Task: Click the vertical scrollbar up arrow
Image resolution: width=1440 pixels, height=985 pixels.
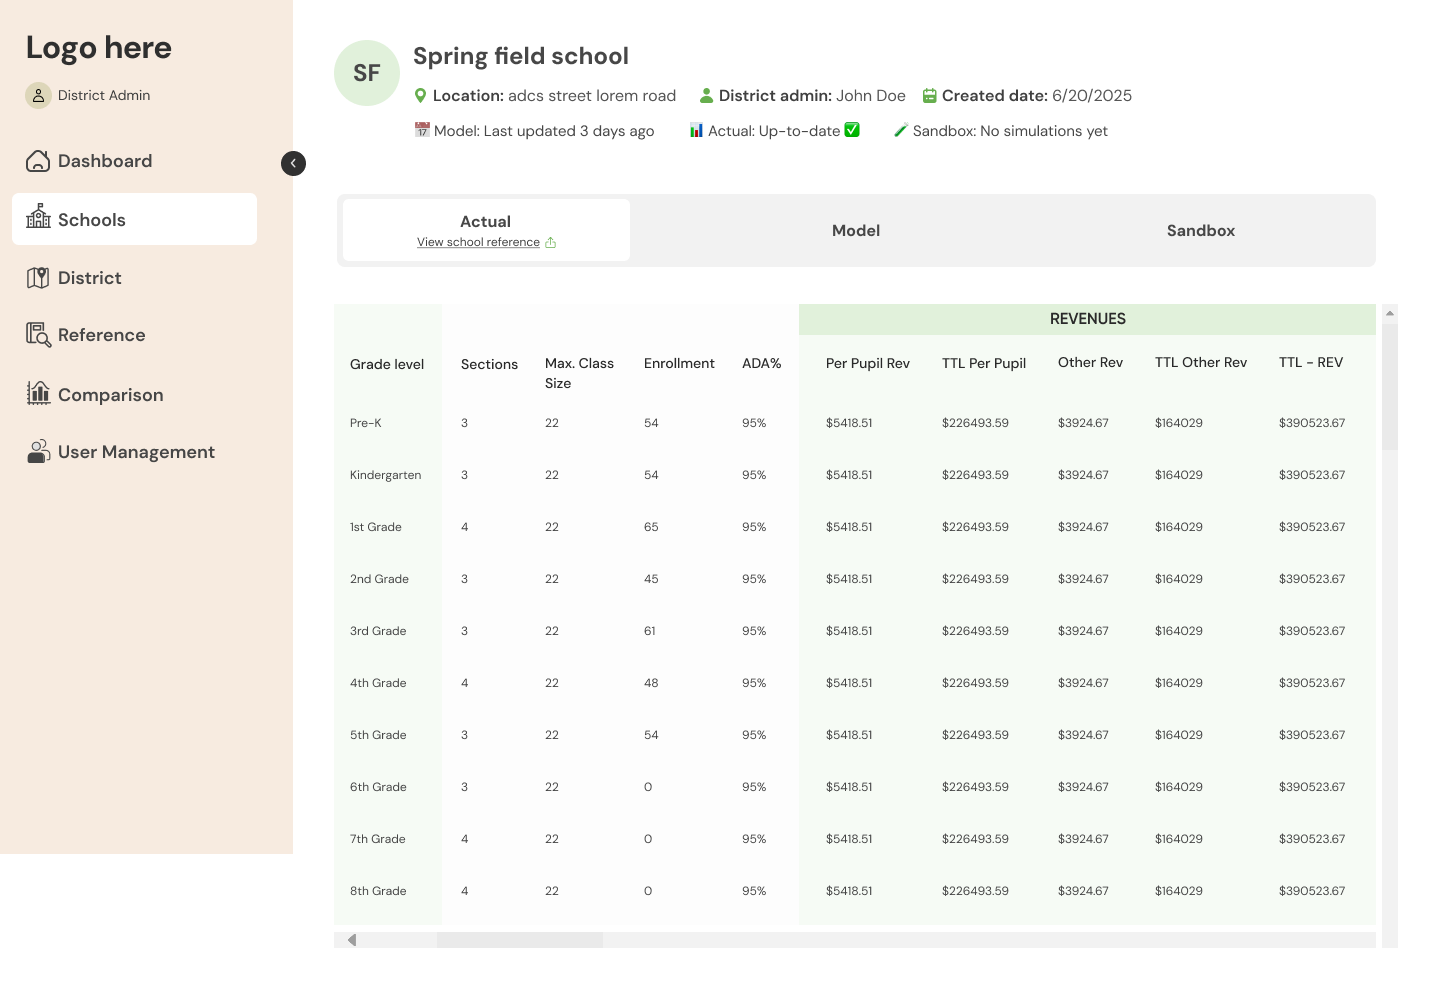Action: [1390, 313]
